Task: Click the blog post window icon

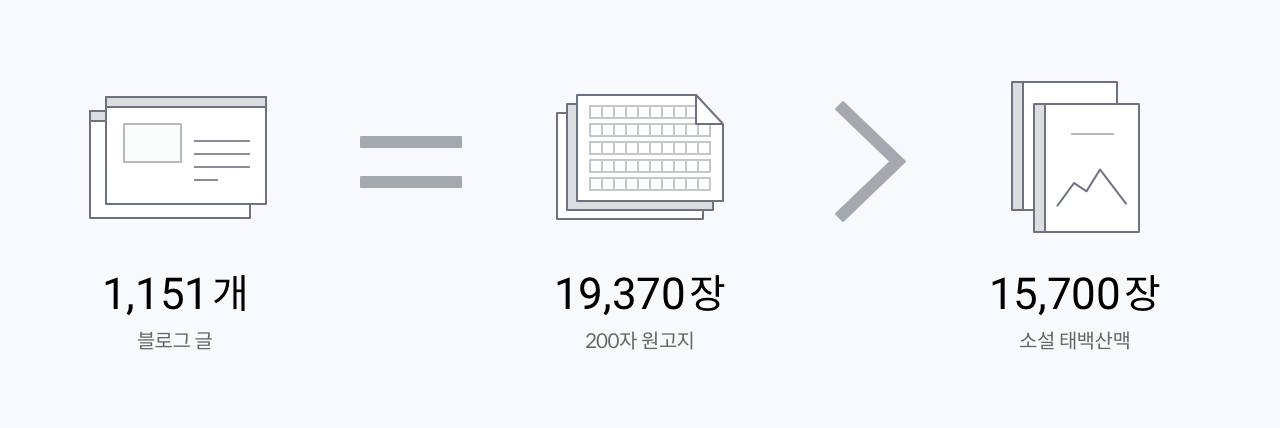Action: (178, 157)
